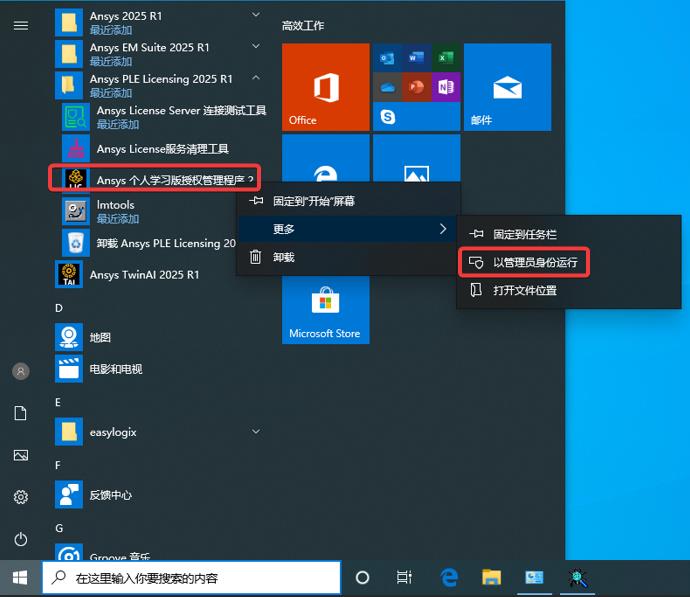Screen dimensions: 690x597
Task: Click the taskbar search box
Action: pos(191,578)
